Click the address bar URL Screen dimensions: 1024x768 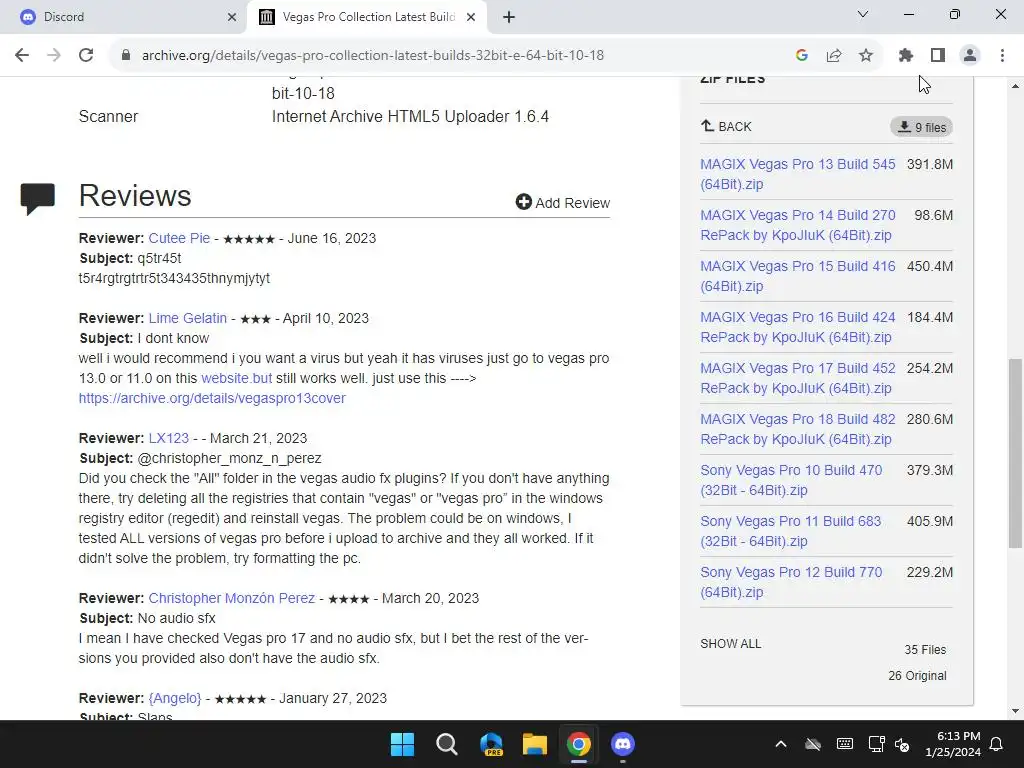[x=373, y=55]
